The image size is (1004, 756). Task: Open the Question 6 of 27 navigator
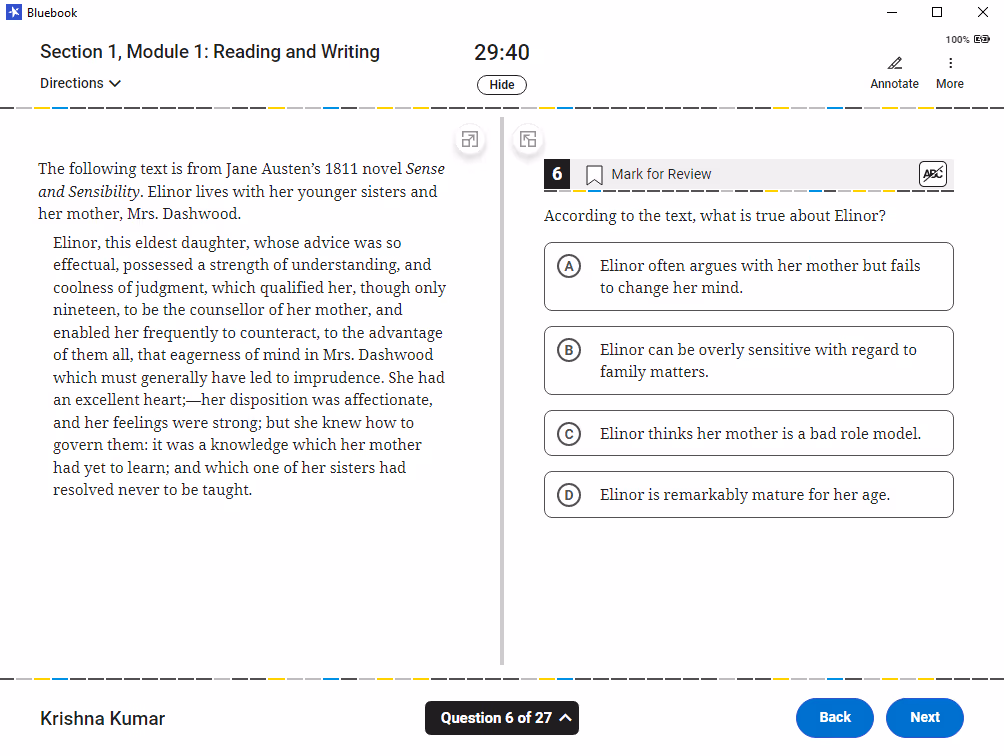point(502,718)
